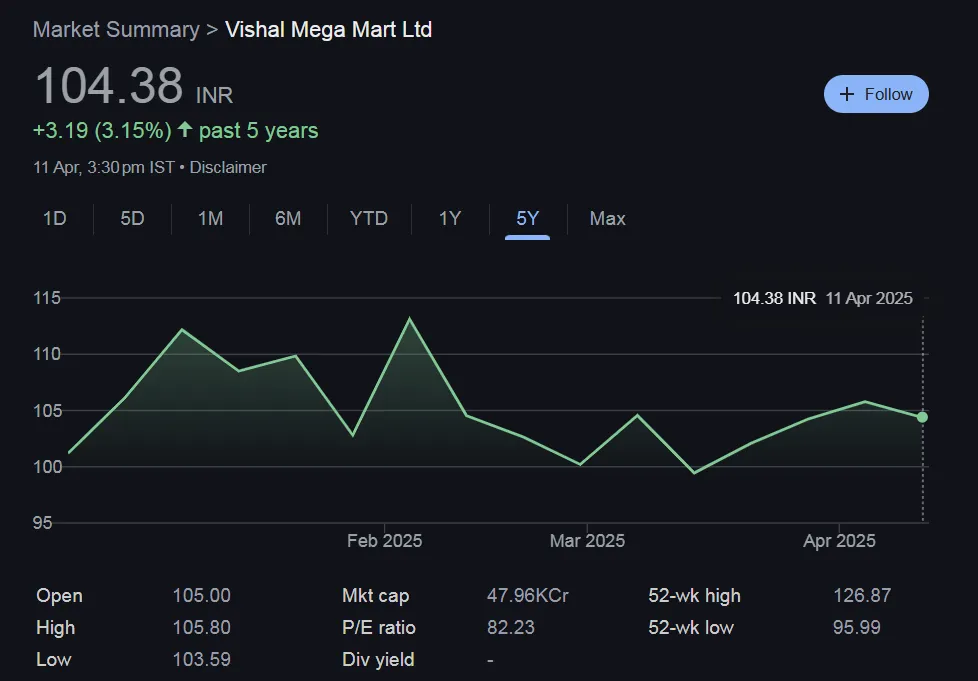978x681 pixels.
Task: Click the Low value 103.59
Action: pyautogui.click(x=201, y=659)
